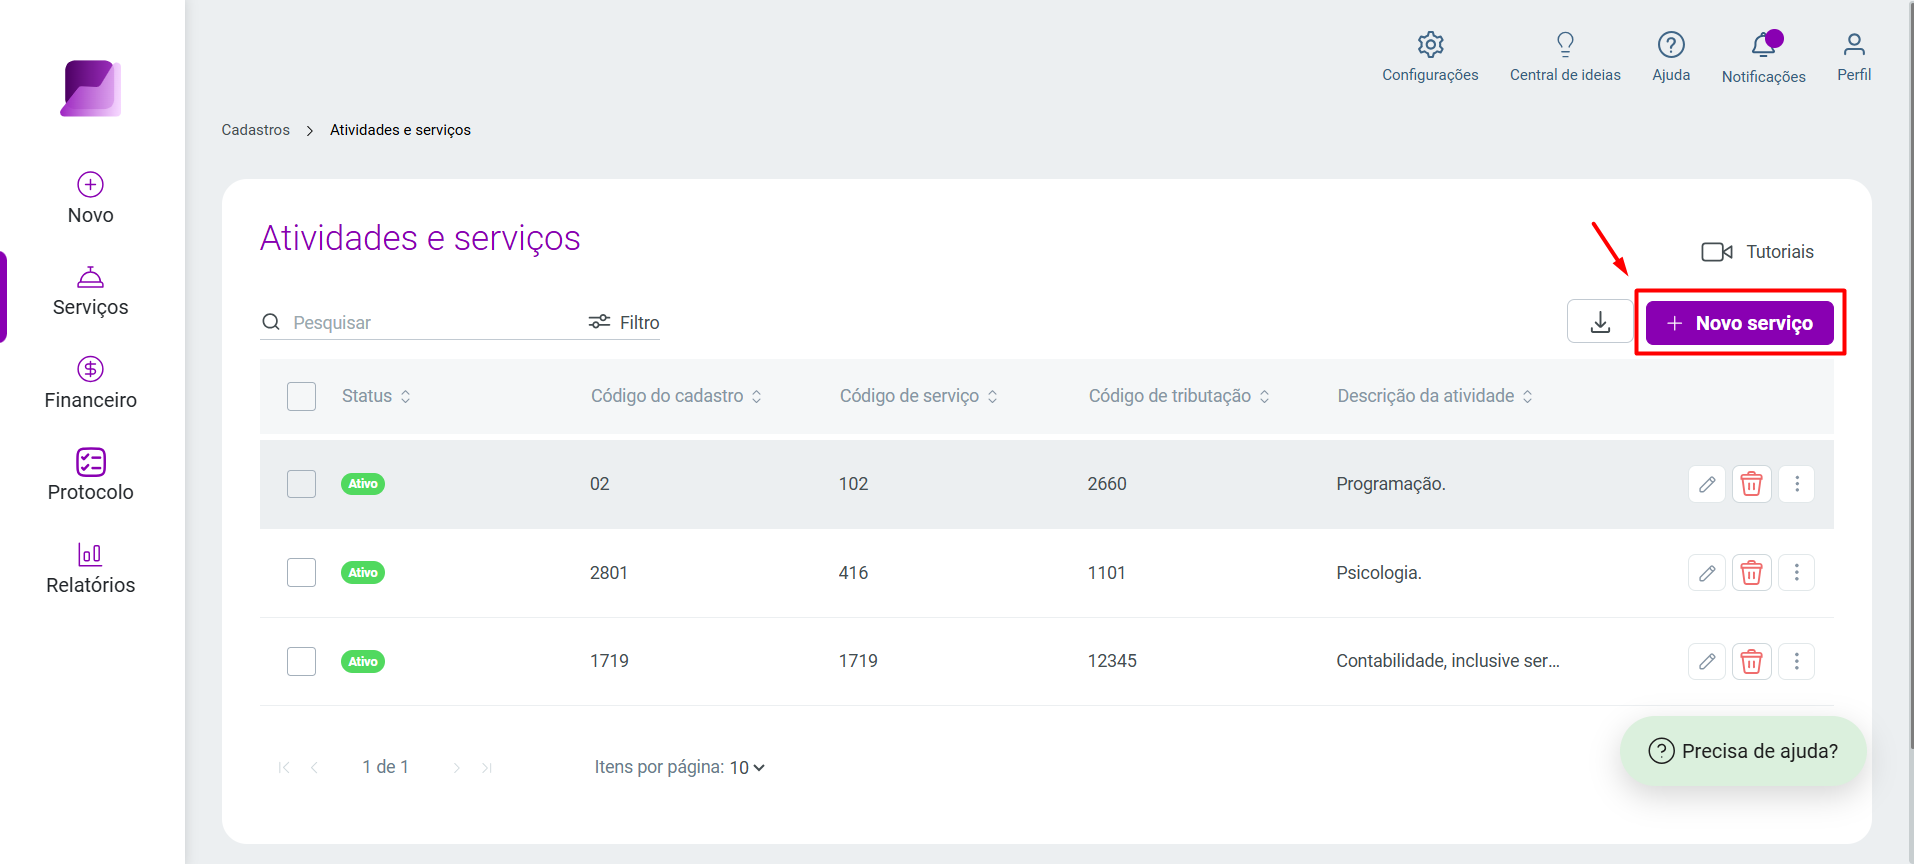Click the download export icon button
Image resolution: width=1914 pixels, height=864 pixels.
(1600, 322)
